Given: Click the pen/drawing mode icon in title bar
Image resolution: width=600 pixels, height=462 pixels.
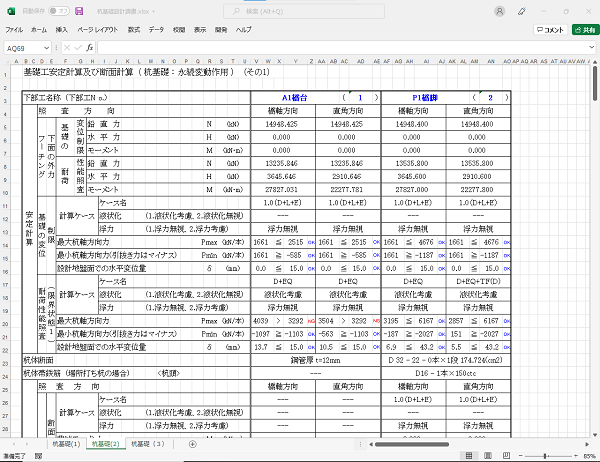Looking at the screenshot, I should click(522, 11).
